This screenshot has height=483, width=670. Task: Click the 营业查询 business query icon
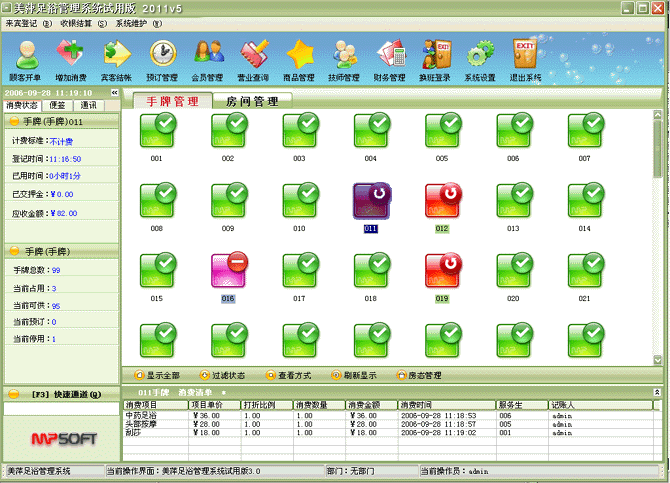pyautogui.click(x=254, y=56)
